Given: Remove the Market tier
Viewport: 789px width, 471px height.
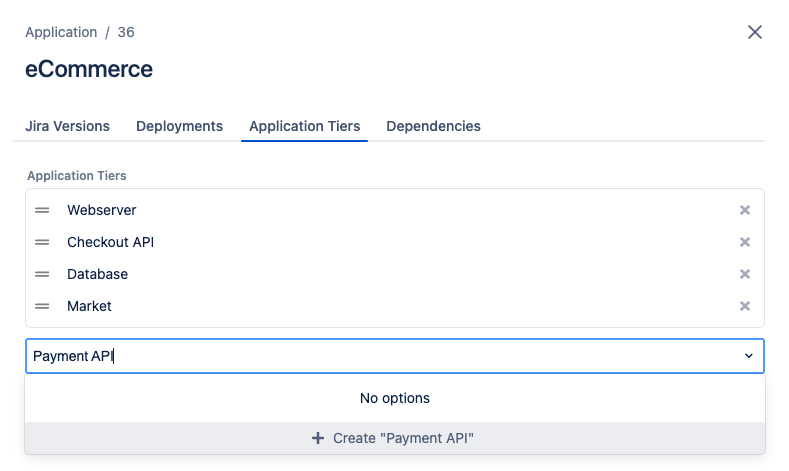Looking at the screenshot, I should (x=745, y=306).
